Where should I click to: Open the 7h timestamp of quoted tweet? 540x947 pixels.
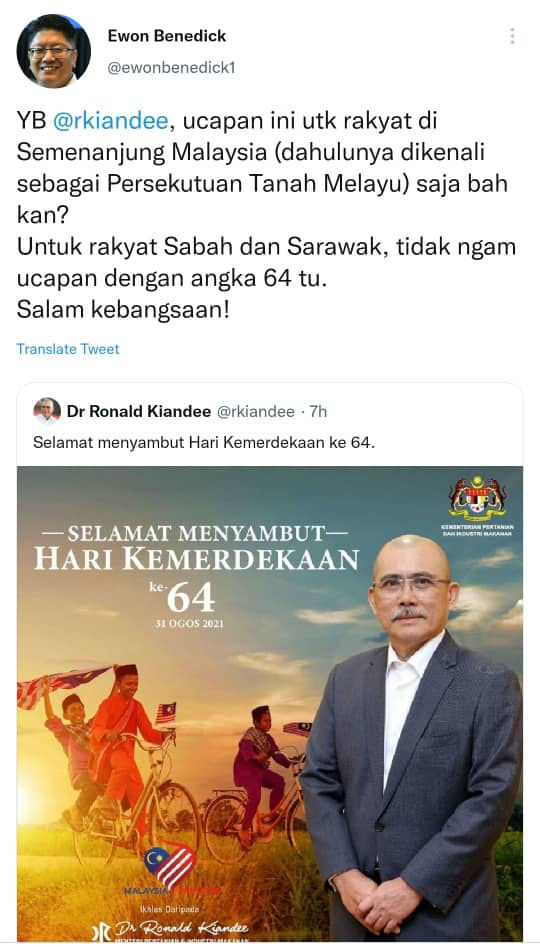pos(318,412)
